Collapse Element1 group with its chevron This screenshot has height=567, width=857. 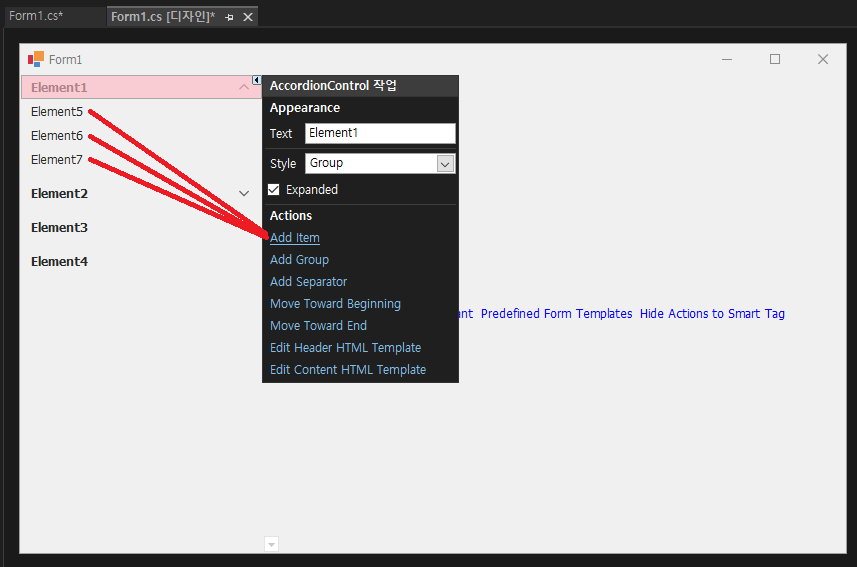click(x=244, y=87)
